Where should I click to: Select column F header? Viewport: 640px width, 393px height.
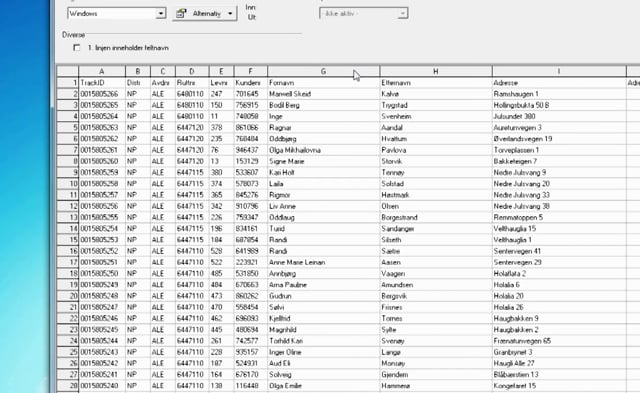251,71
